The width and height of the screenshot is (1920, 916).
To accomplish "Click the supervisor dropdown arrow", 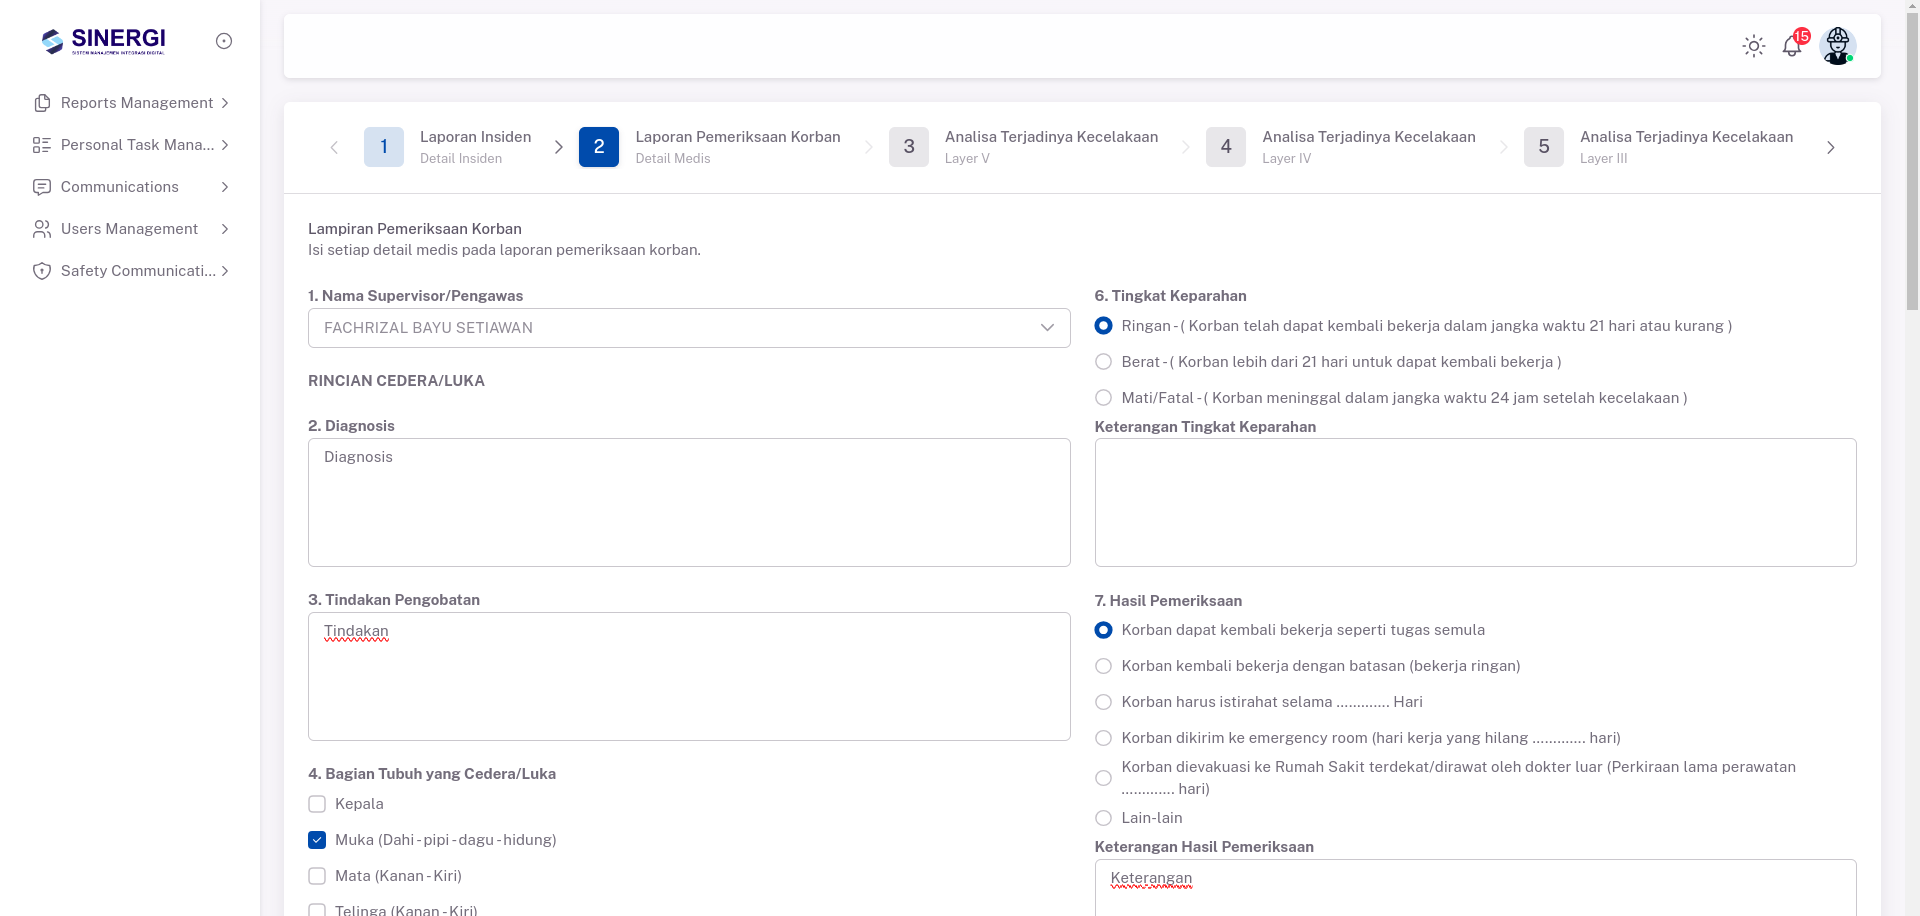I will [1047, 328].
